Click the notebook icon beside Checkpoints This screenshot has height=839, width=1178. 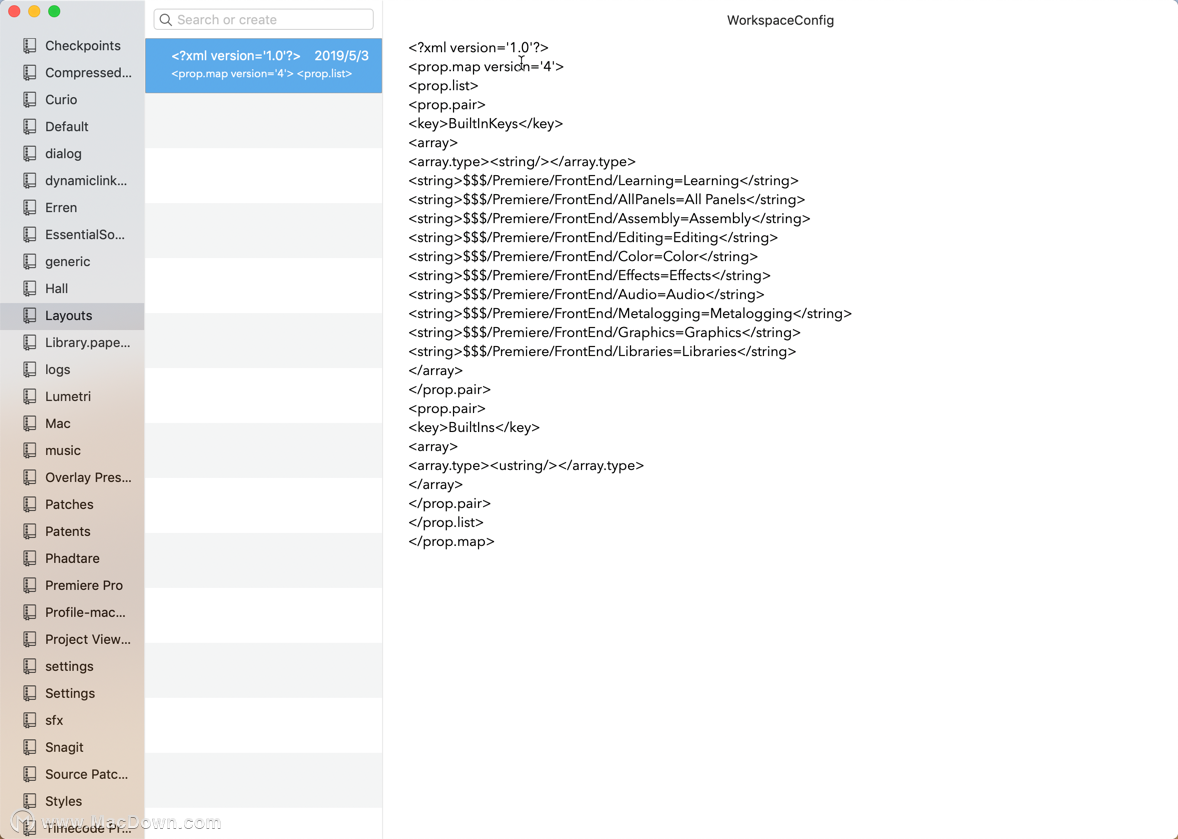coord(30,46)
